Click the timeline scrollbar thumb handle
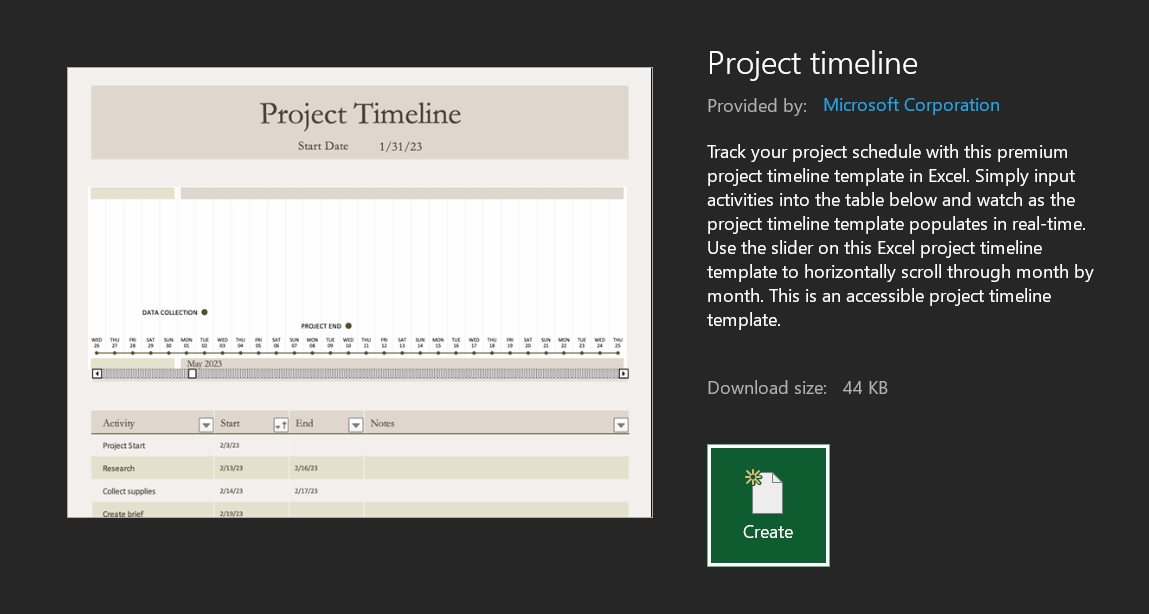The height and width of the screenshot is (614, 1149). coord(192,374)
